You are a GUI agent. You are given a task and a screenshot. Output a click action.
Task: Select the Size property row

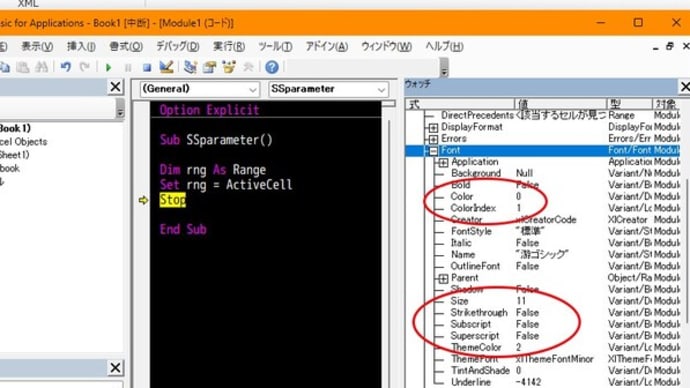[543, 301]
